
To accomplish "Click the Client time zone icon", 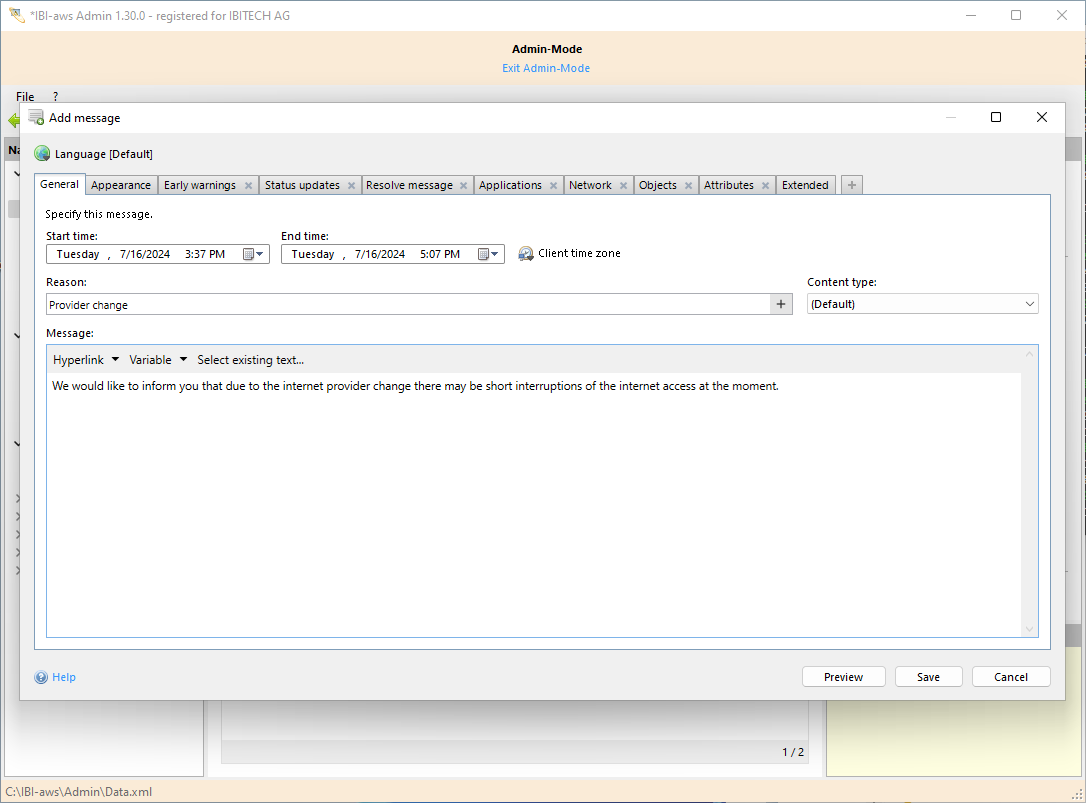I will [526, 254].
